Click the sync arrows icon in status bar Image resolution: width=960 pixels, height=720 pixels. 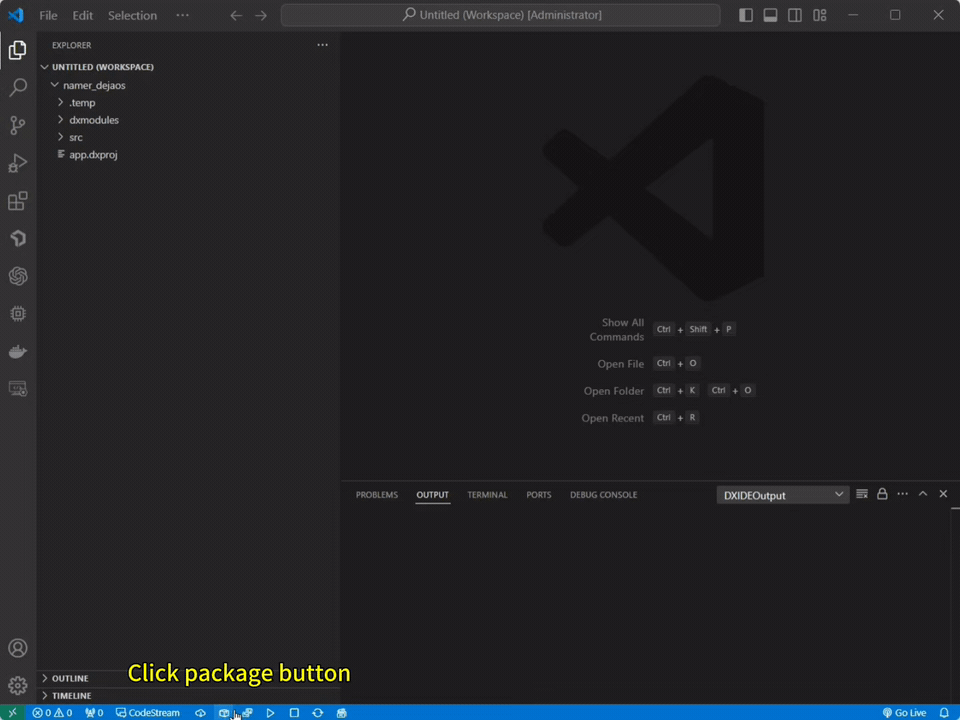pyautogui.click(x=318, y=713)
